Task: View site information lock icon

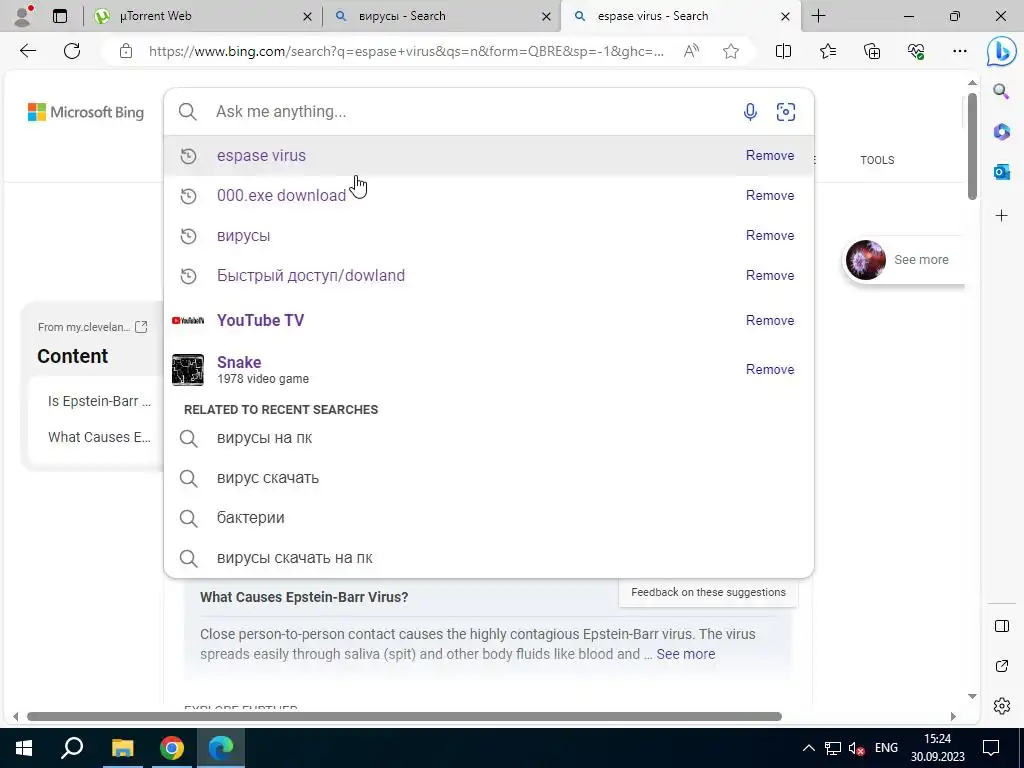Action: (126, 51)
